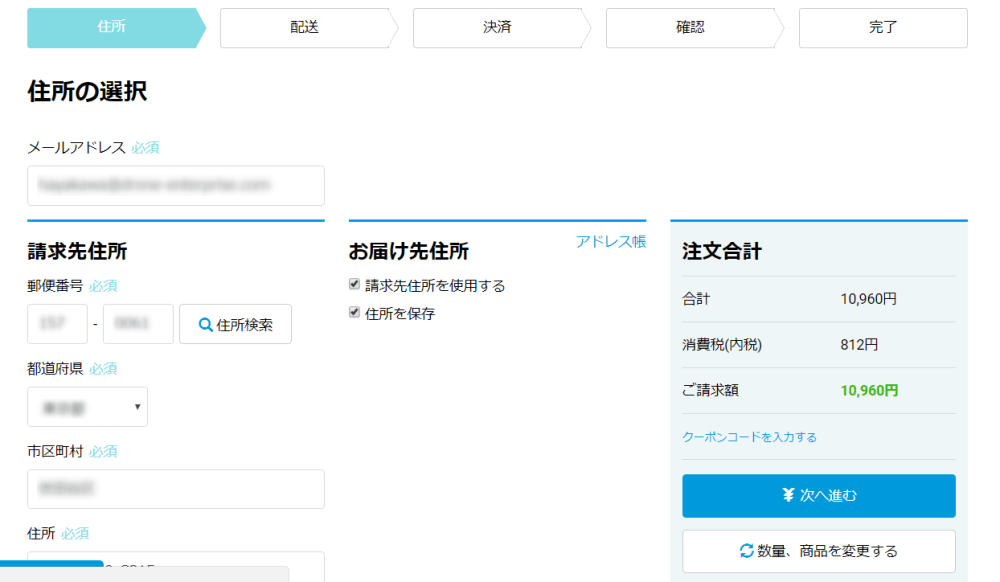
Task: Open the 確認 step tab
Action: (695, 28)
